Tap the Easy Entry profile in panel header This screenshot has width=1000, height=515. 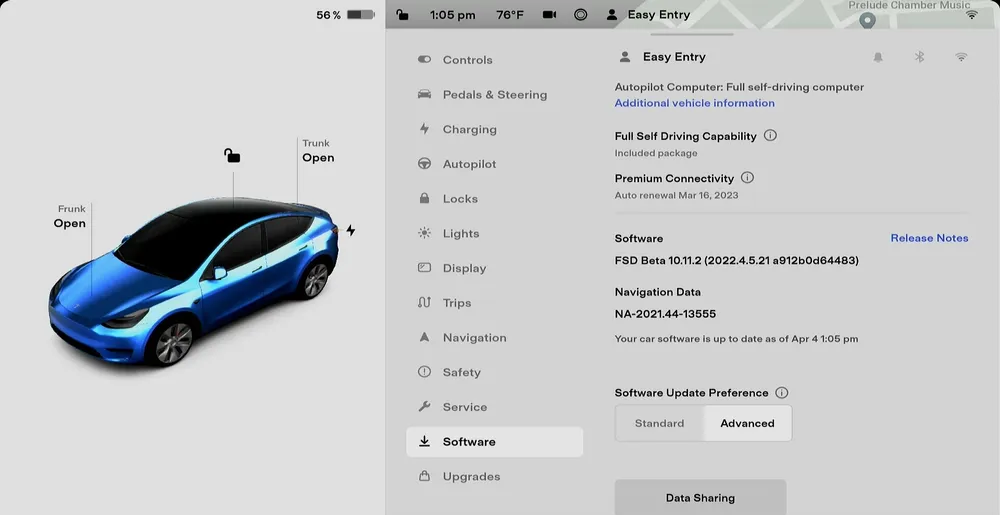click(x=663, y=57)
